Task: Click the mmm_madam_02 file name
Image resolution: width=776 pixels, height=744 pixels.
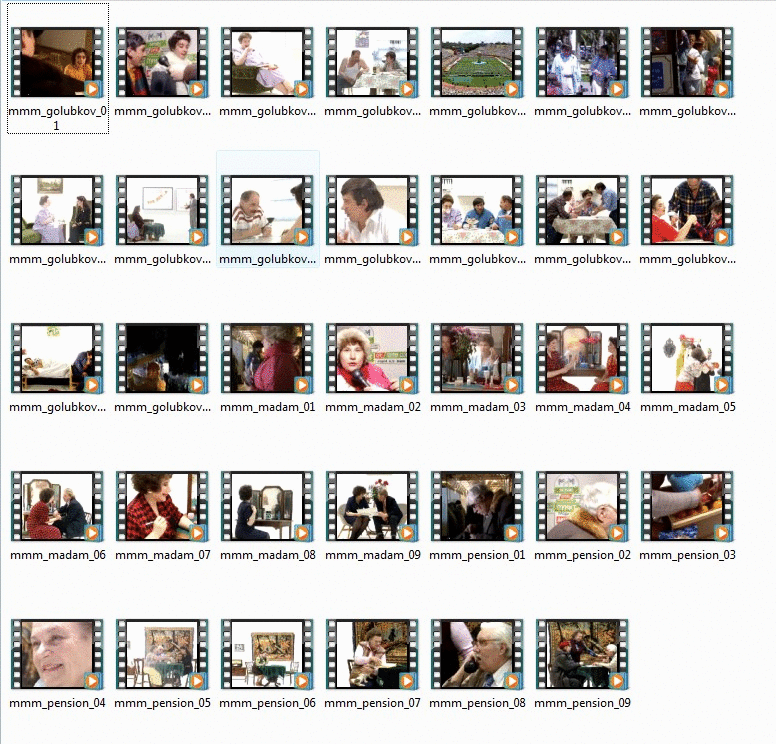Action: [373, 407]
